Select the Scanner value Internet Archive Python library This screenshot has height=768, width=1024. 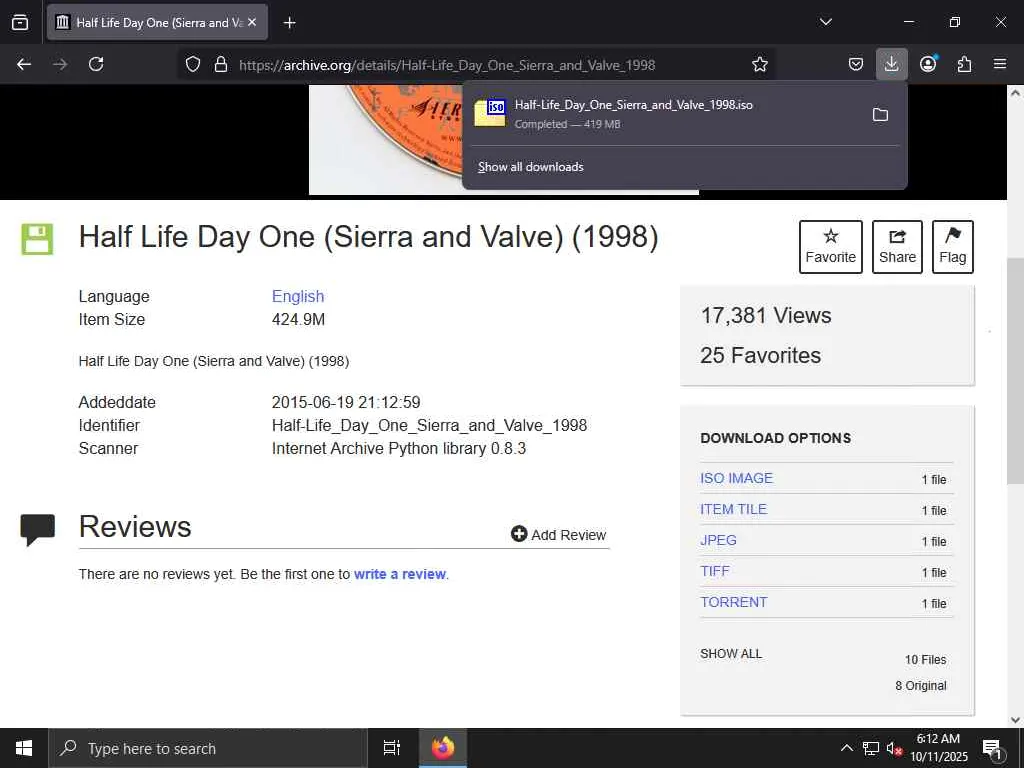click(399, 449)
